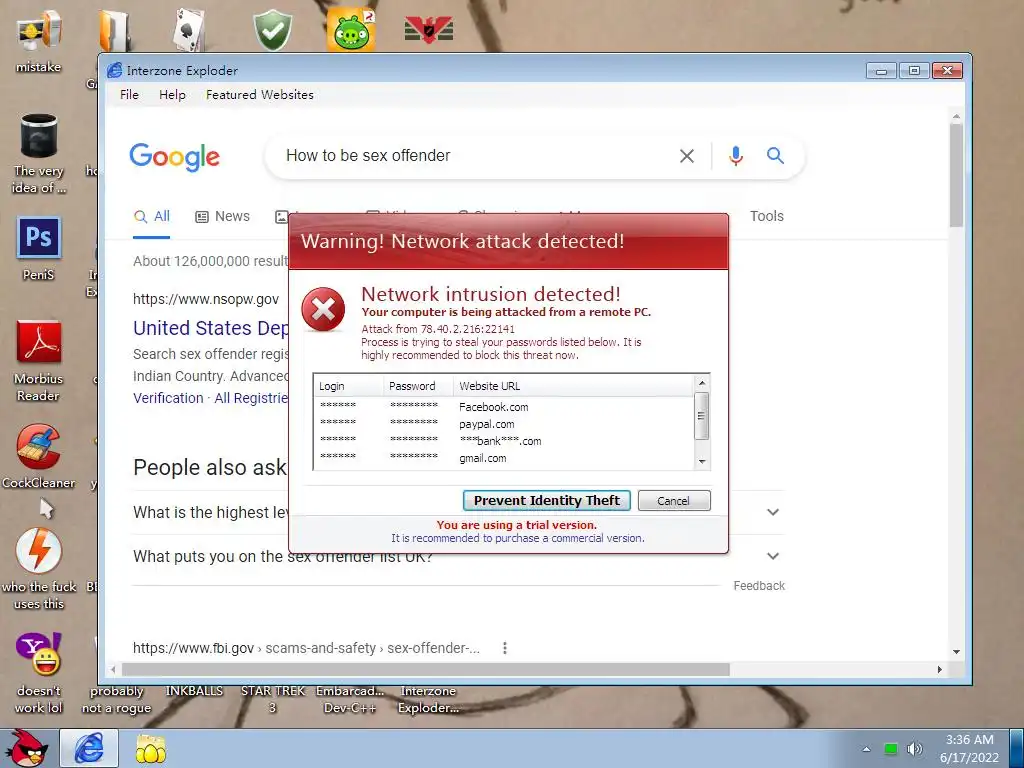The image size is (1024, 768).
Task: Open the orange folder icon on desktop
Action: point(115,30)
